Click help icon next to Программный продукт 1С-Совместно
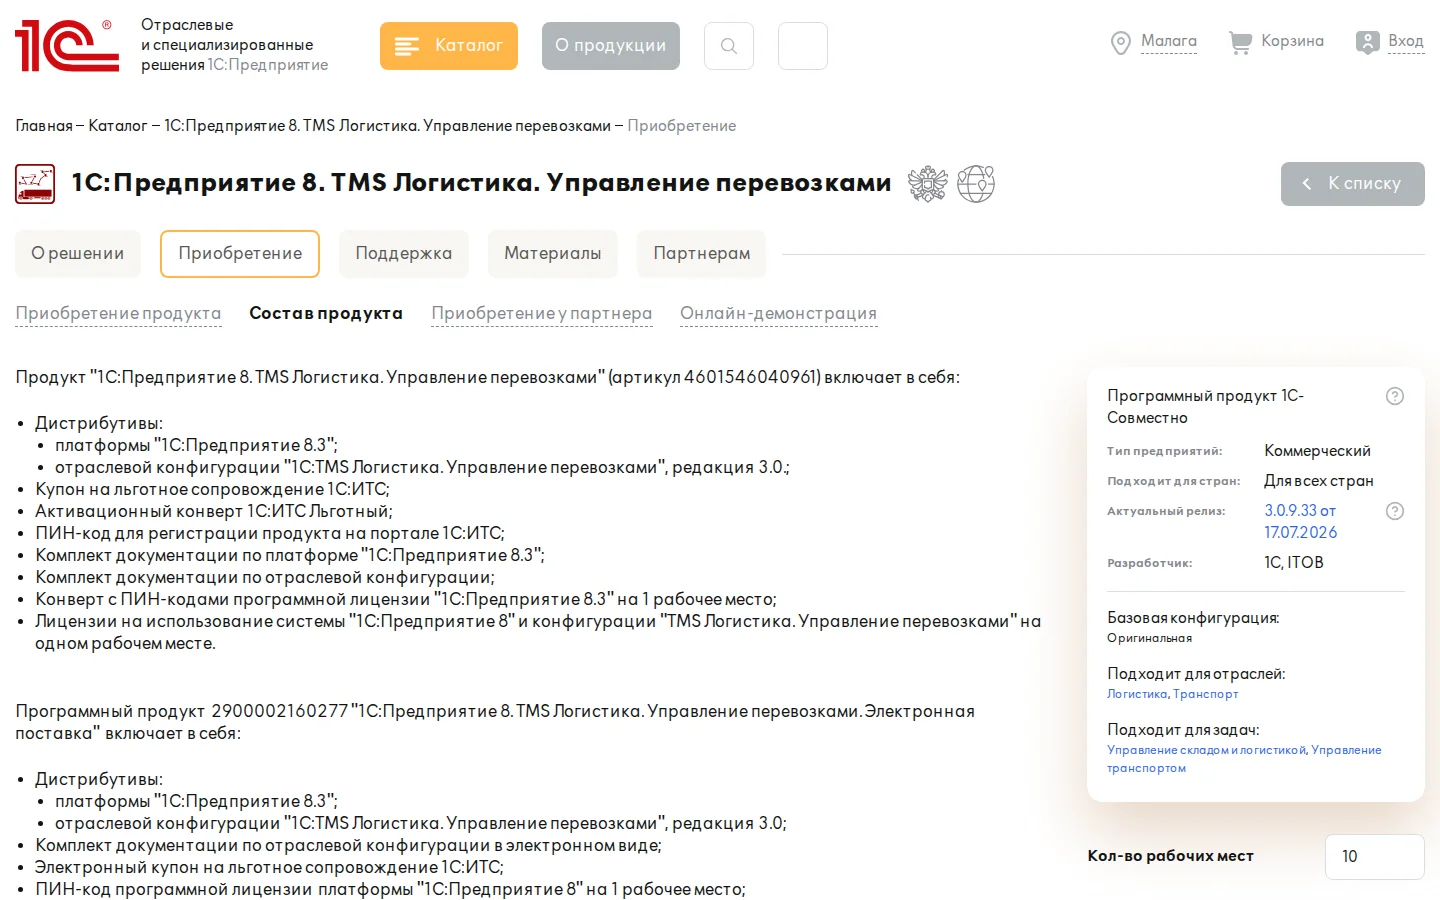The image size is (1440, 900). coord(1395,396)
